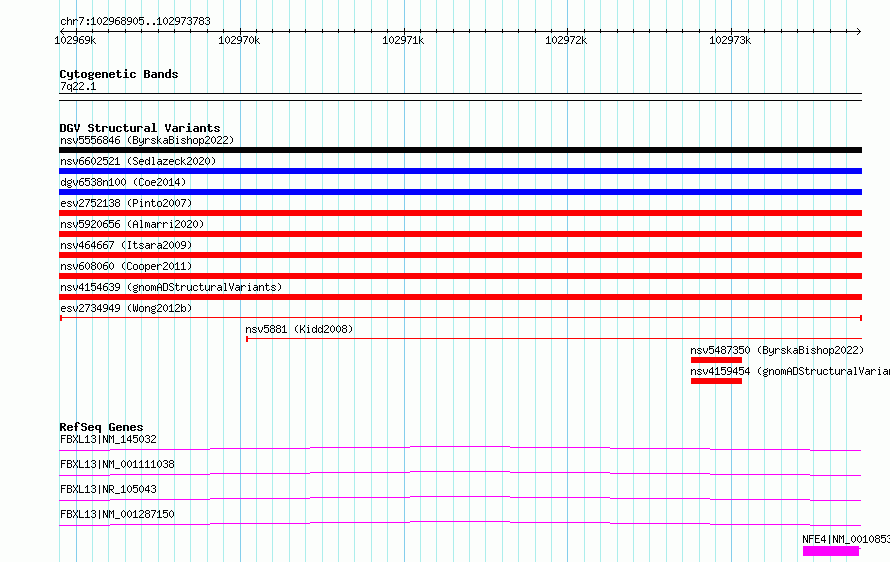
Task: Click the 102969k ruler tick label
Action: (75, 40)
